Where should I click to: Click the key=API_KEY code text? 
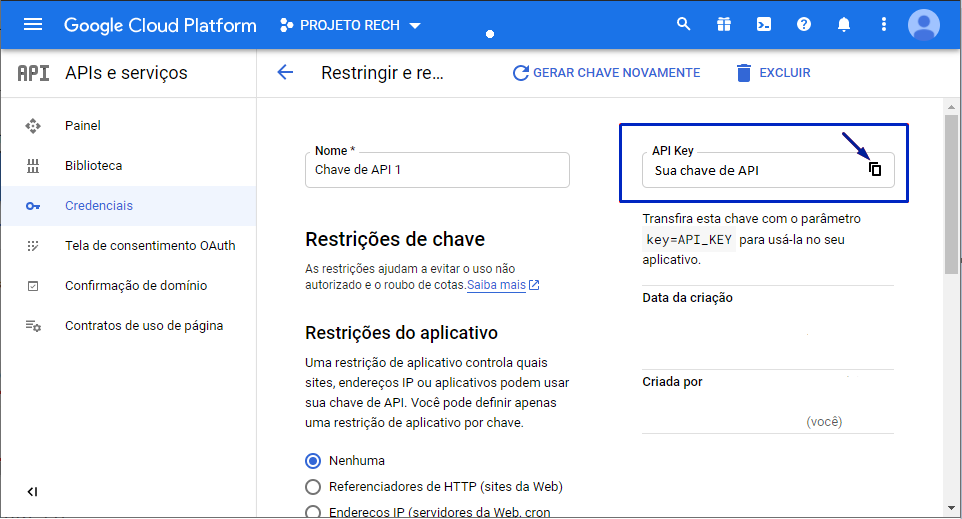(689, 240)
